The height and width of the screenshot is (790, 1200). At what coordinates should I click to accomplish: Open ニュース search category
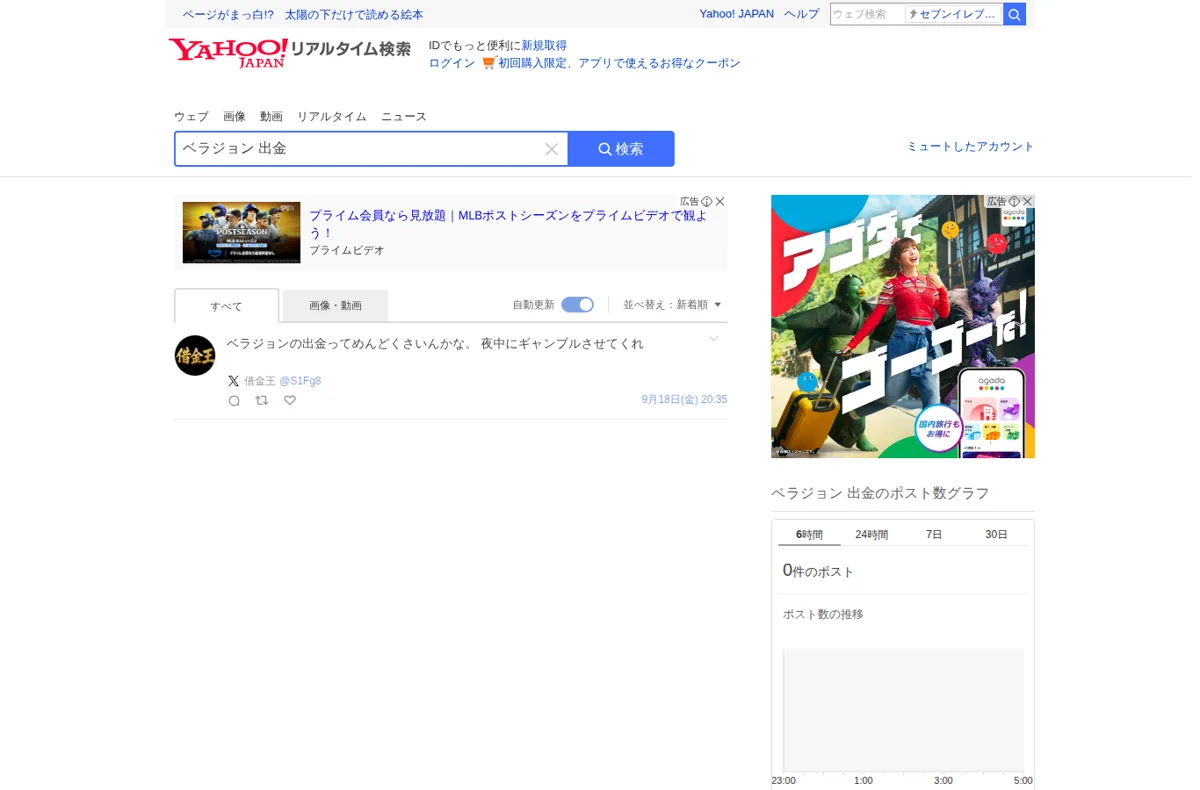404,117
